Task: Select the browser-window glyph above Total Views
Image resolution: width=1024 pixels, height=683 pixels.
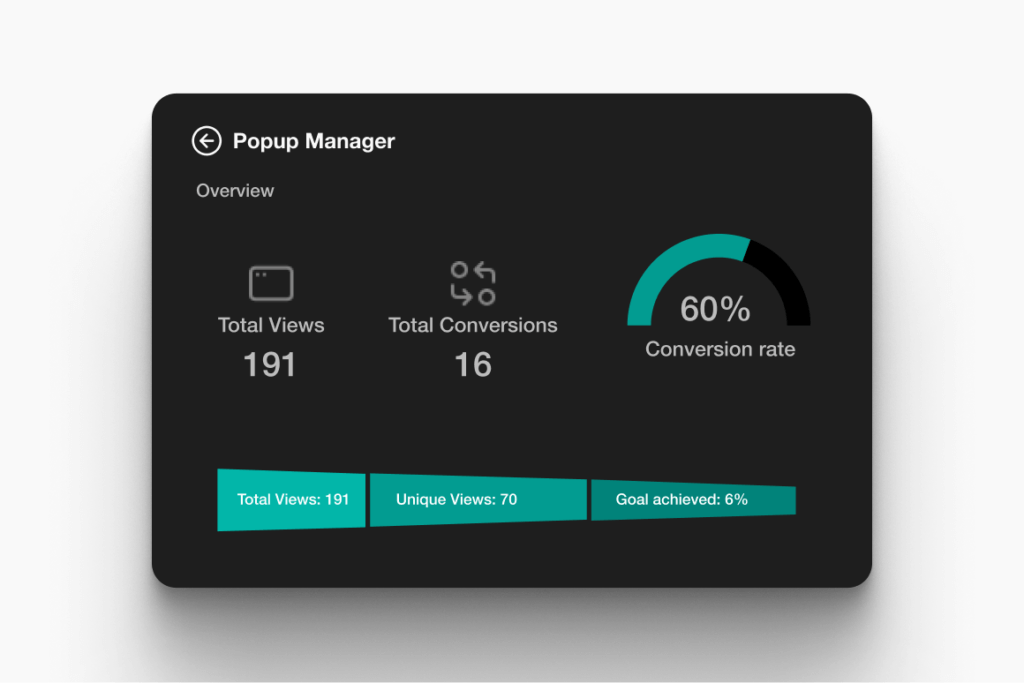Action: point(270,282)
